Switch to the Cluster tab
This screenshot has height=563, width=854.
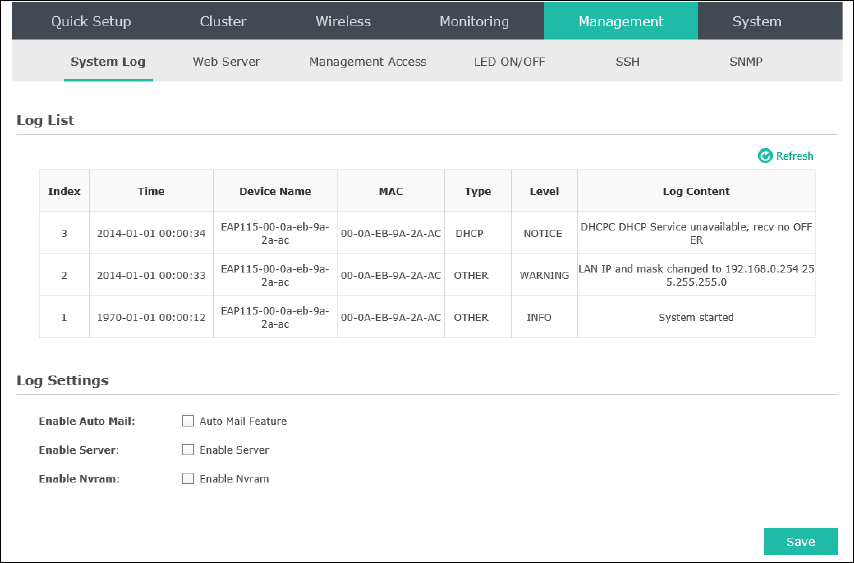point(223,21)
